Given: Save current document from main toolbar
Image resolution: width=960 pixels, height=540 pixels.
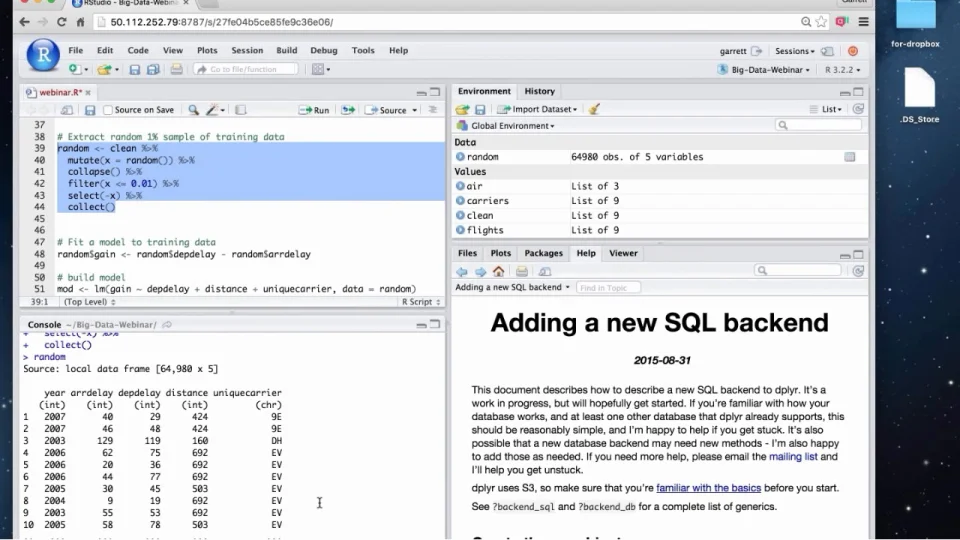Looking at the screenshot, I should [x=134, y=69].
